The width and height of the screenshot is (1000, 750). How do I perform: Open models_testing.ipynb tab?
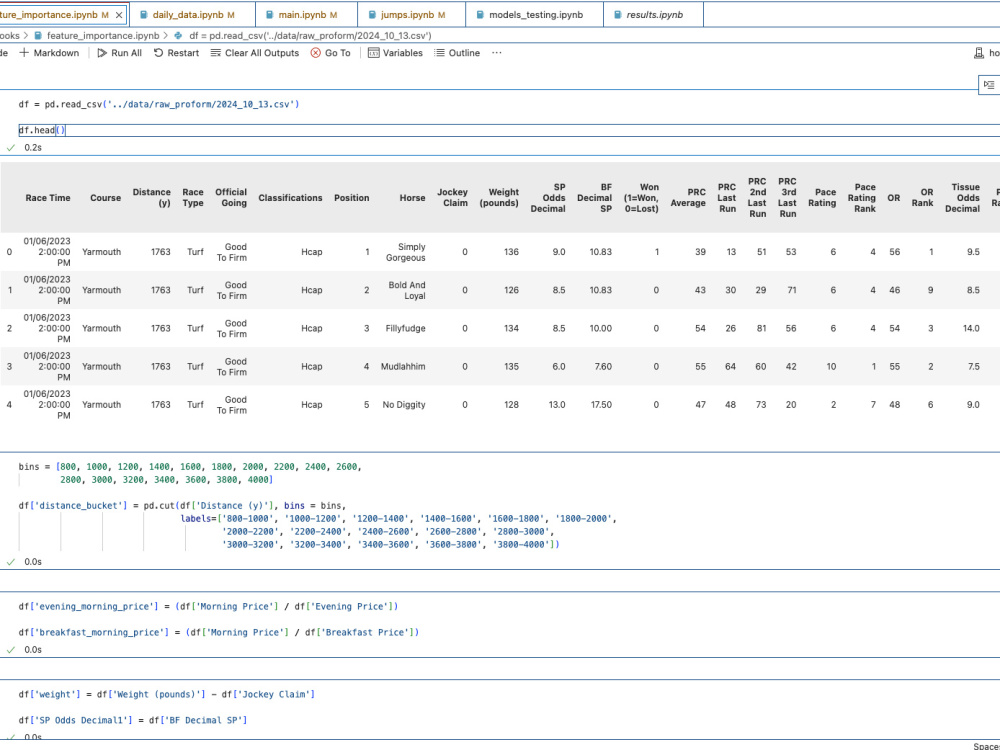(534, 15)
